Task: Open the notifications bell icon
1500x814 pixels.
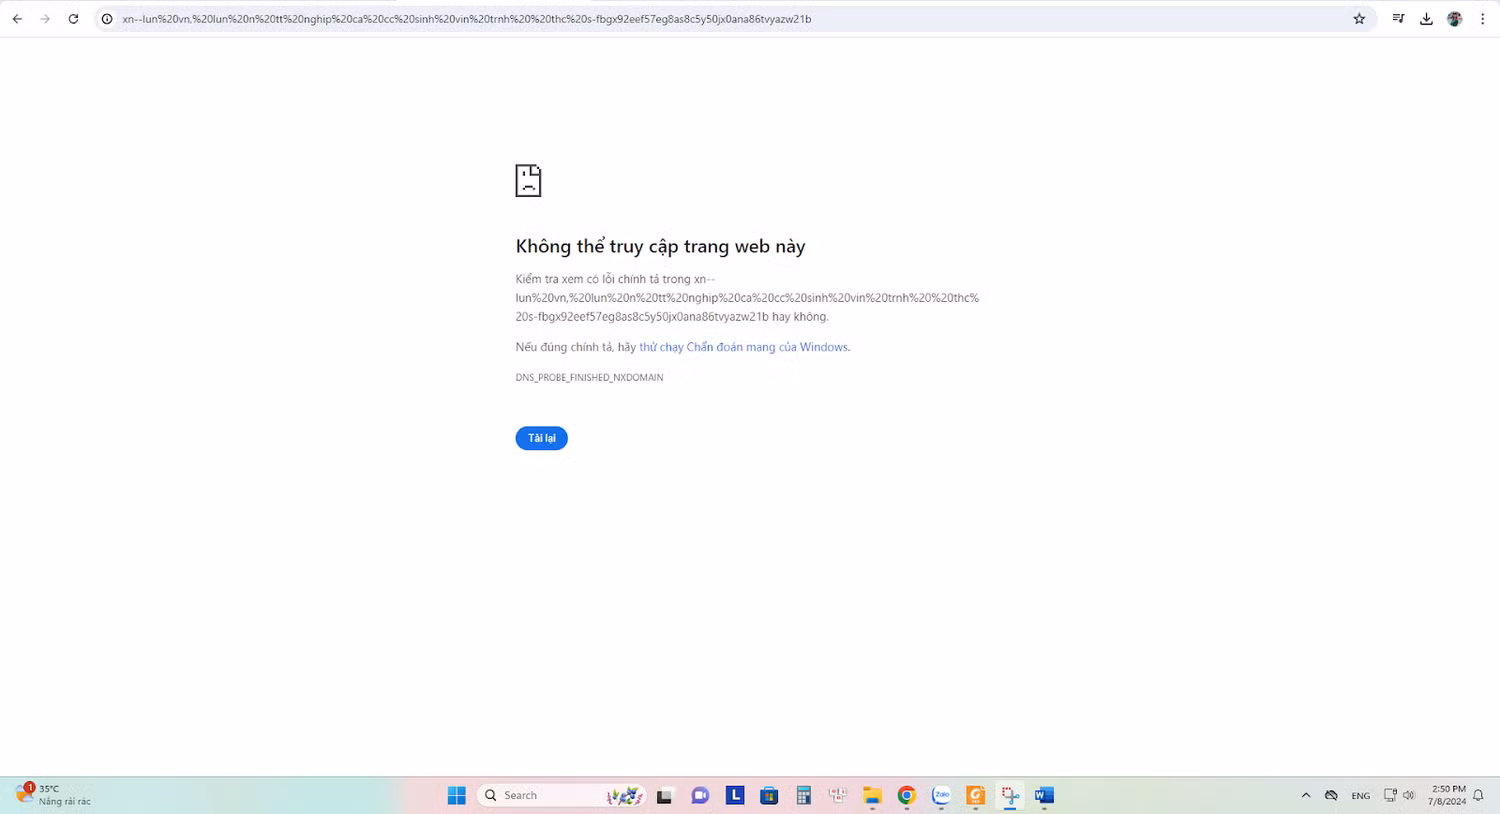Action: pos(1478,795)
